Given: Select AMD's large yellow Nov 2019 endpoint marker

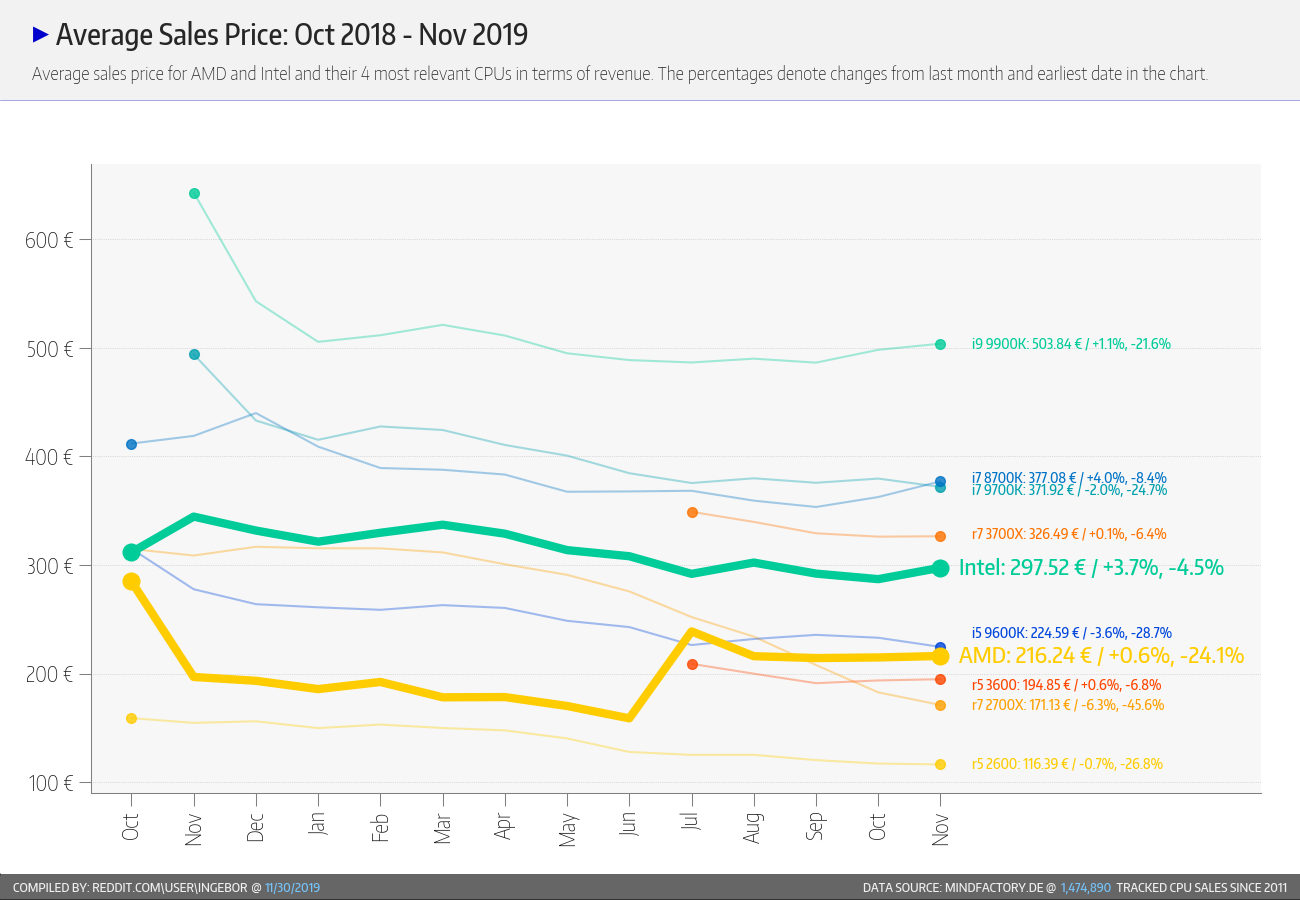Looking at the screenshot, I should pos(940,656).
